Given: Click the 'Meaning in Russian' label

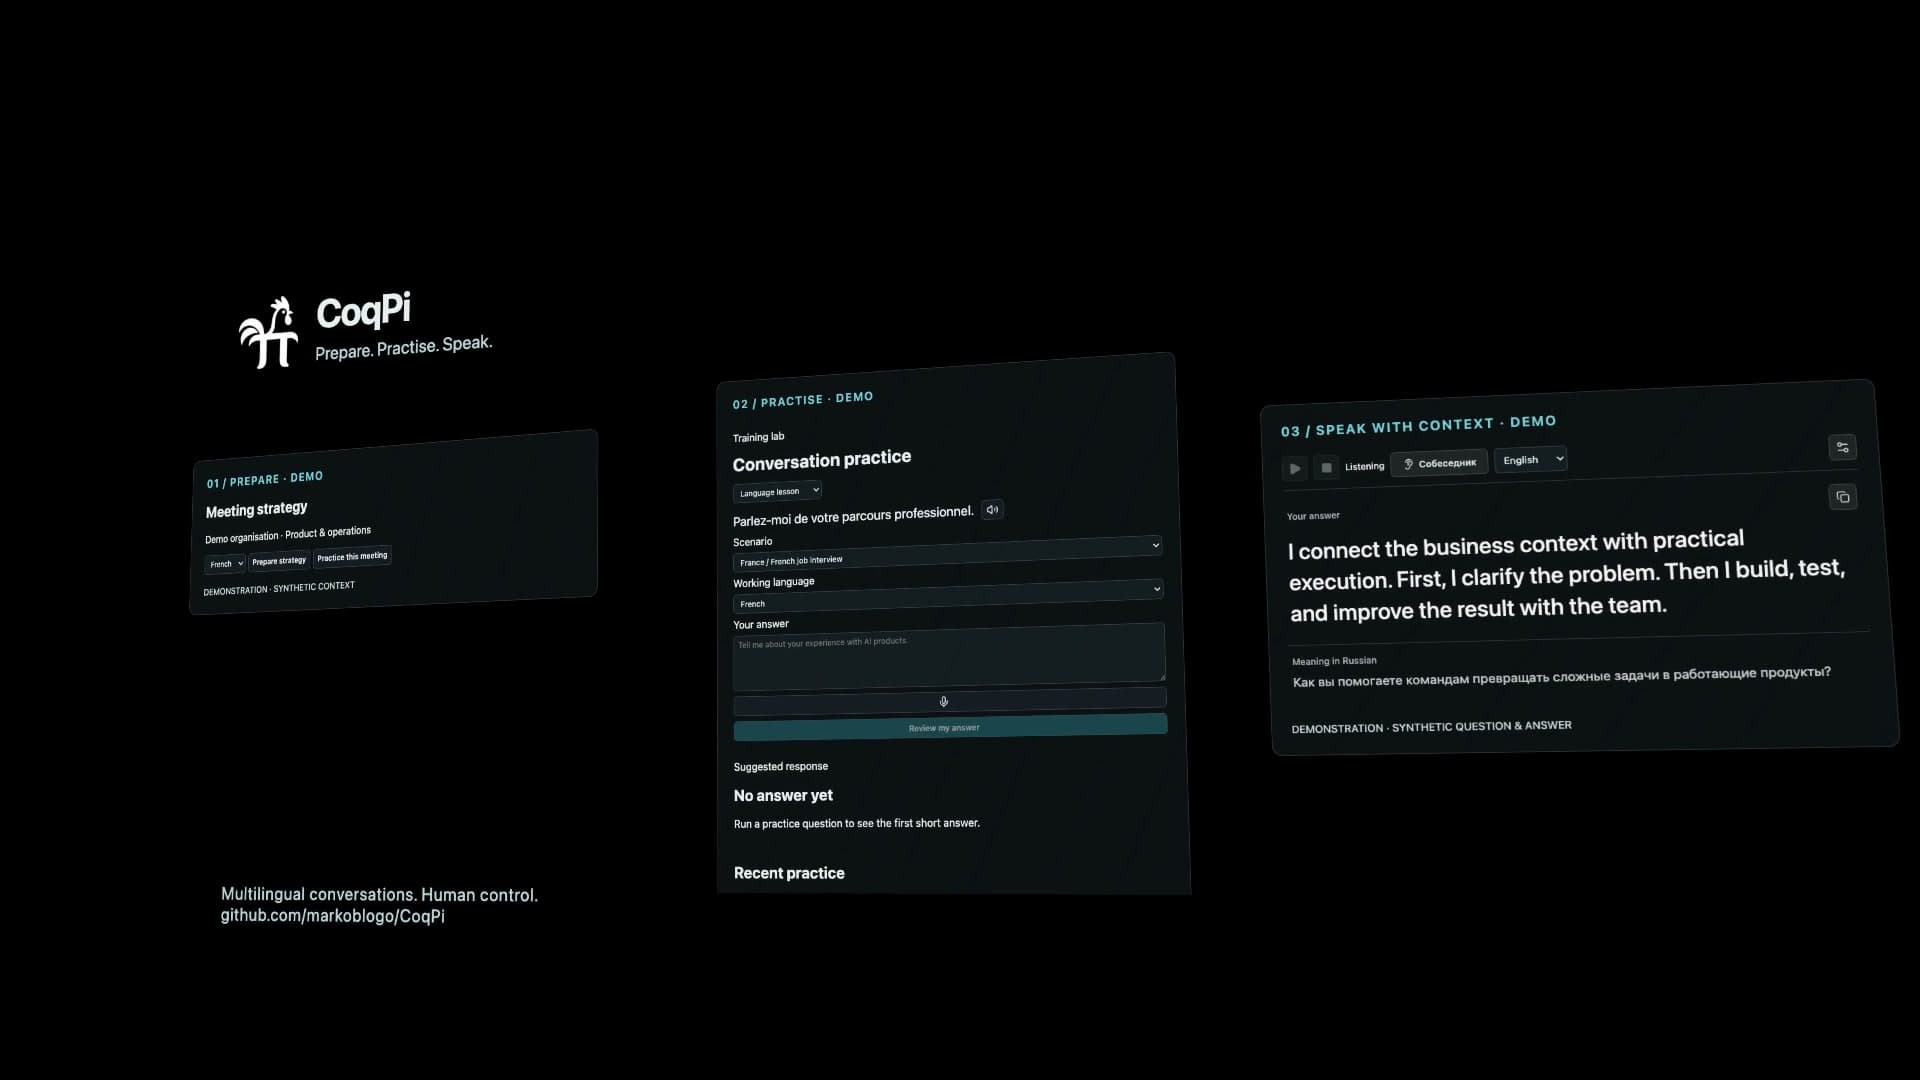Looking at the screenshot, I should click(x=1334, y=661).
